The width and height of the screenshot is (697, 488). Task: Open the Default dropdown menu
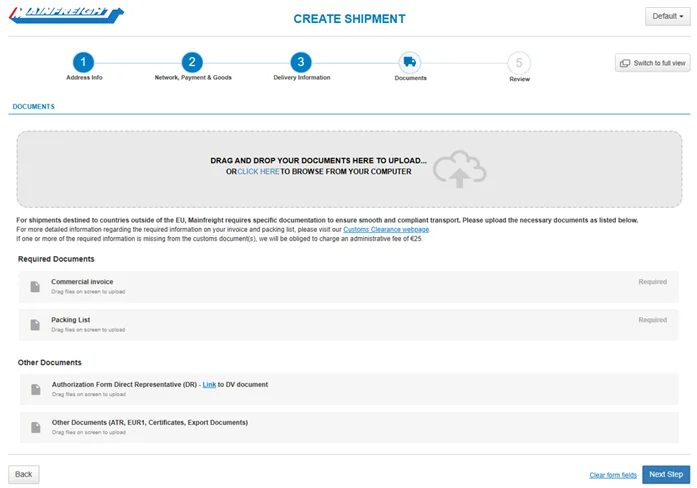667,17
